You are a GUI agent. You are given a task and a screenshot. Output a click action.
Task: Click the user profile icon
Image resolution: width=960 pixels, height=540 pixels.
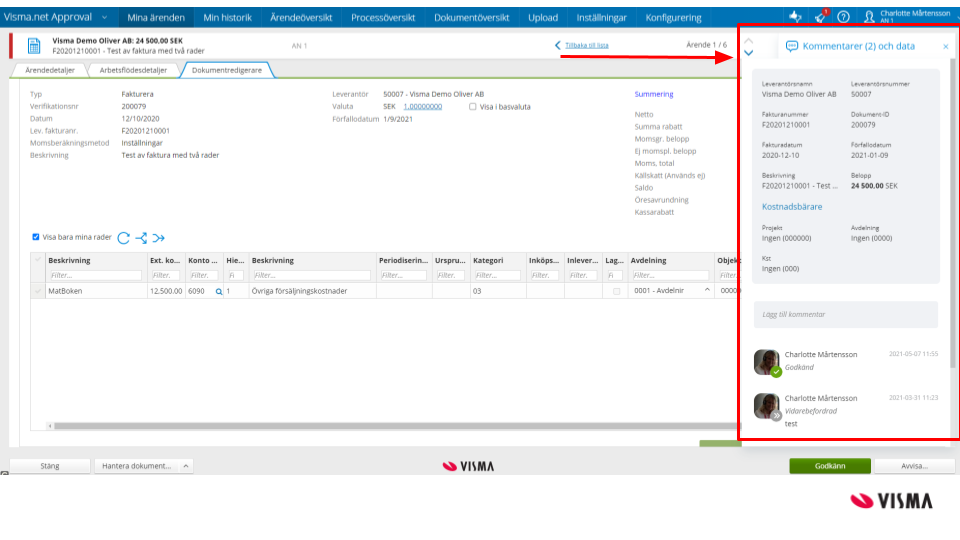[869, 17]
